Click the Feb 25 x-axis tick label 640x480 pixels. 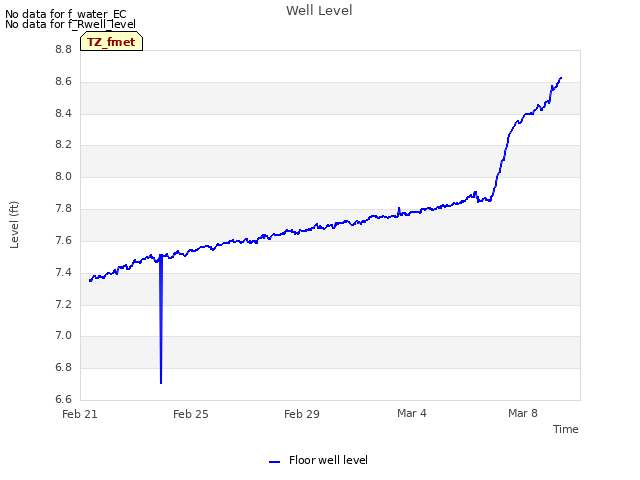pos(191,414)
